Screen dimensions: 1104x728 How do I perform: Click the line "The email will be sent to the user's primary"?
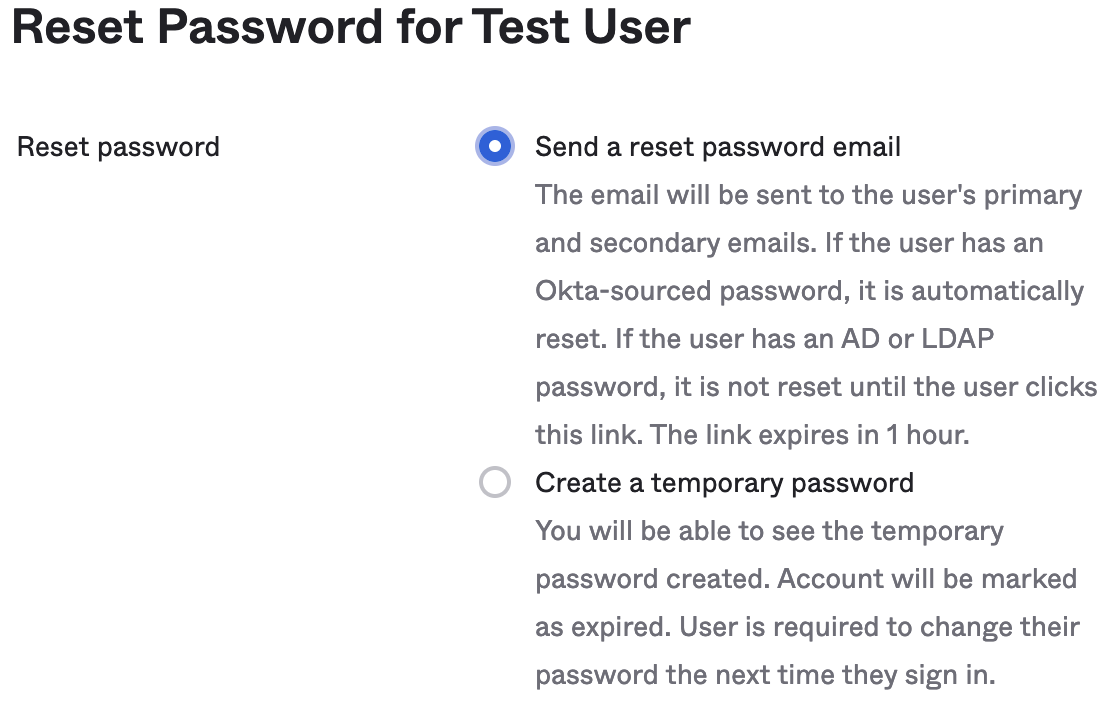point(808,194)
